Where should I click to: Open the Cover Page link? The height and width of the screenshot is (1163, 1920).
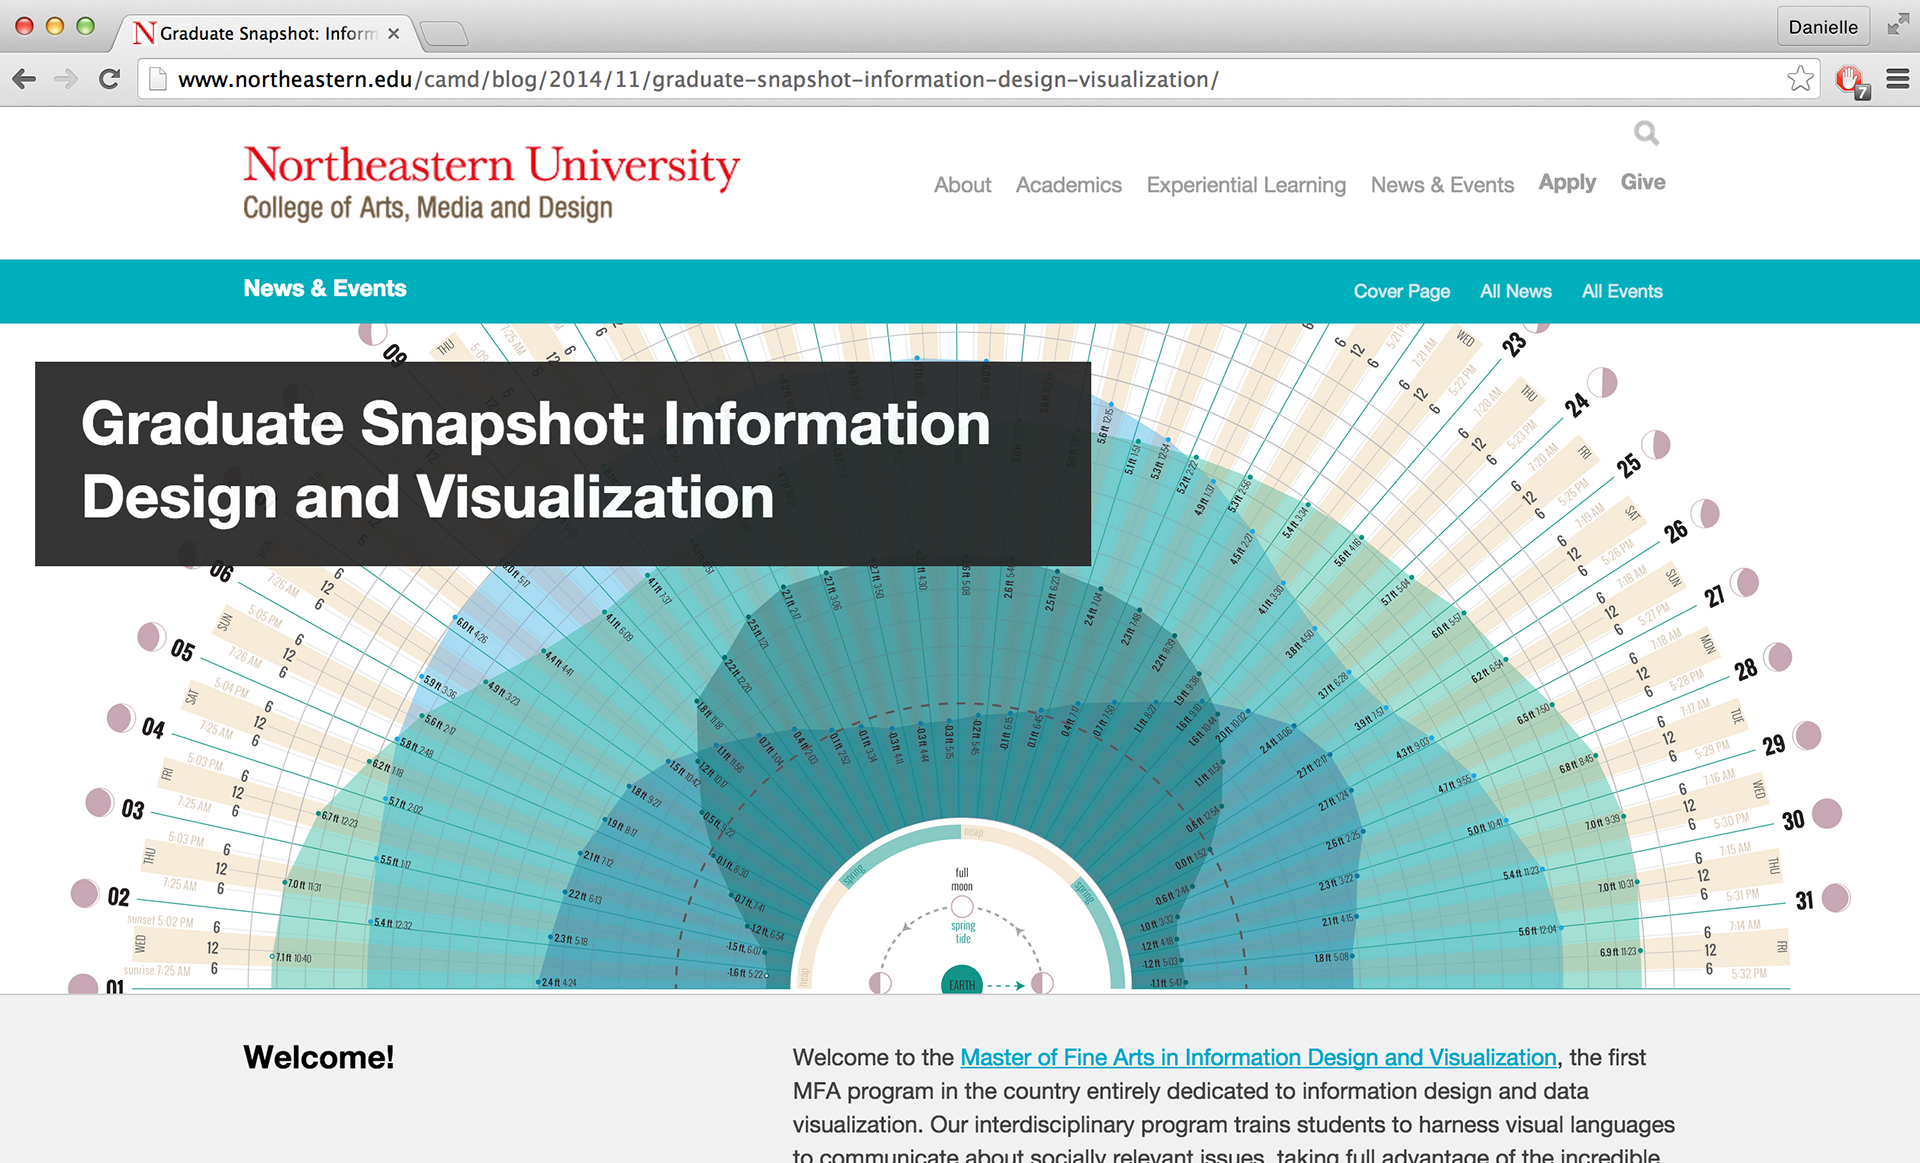tap(1401, 291)
